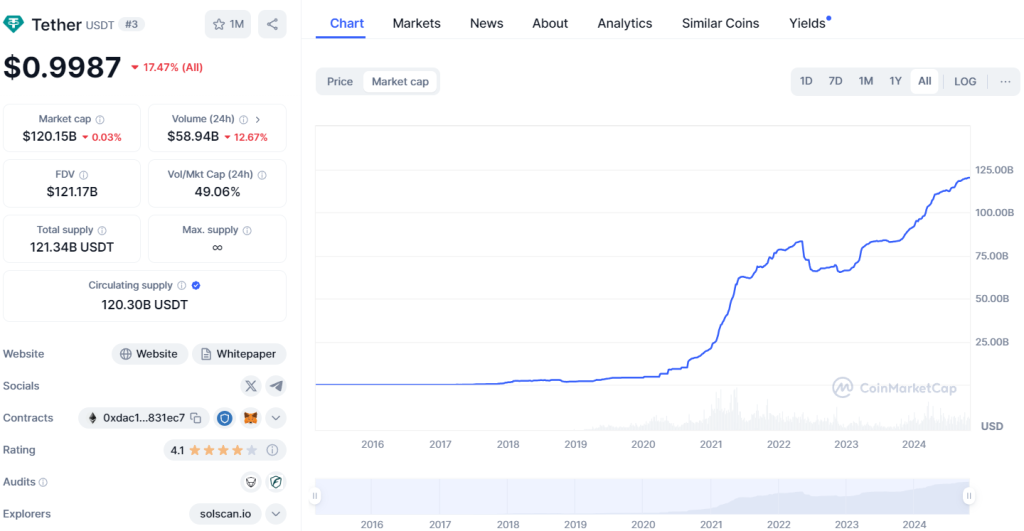1024x531 pixels.
Task: Show Volume (24h) info icon
Action: tap(244, 120)
